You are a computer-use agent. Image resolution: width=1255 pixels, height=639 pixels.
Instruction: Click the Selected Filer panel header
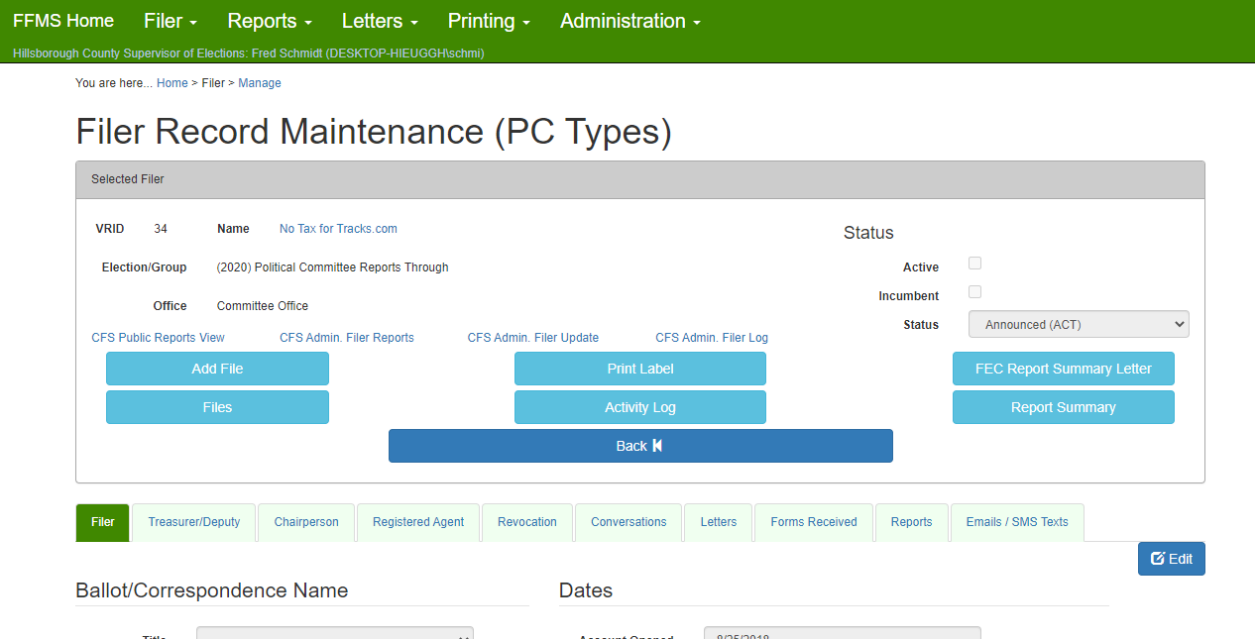(640, 179)
